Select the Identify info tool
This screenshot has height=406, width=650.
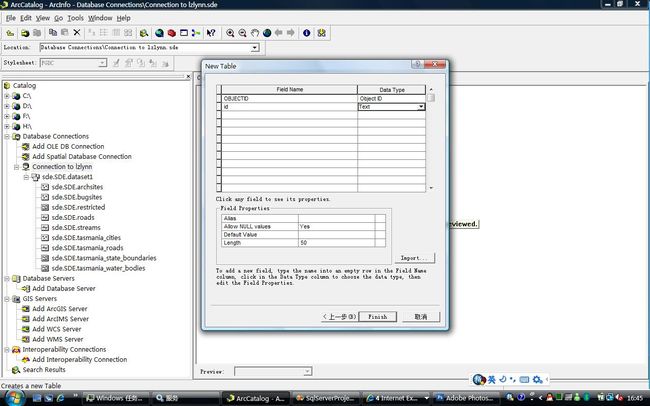tap(306, 33)
